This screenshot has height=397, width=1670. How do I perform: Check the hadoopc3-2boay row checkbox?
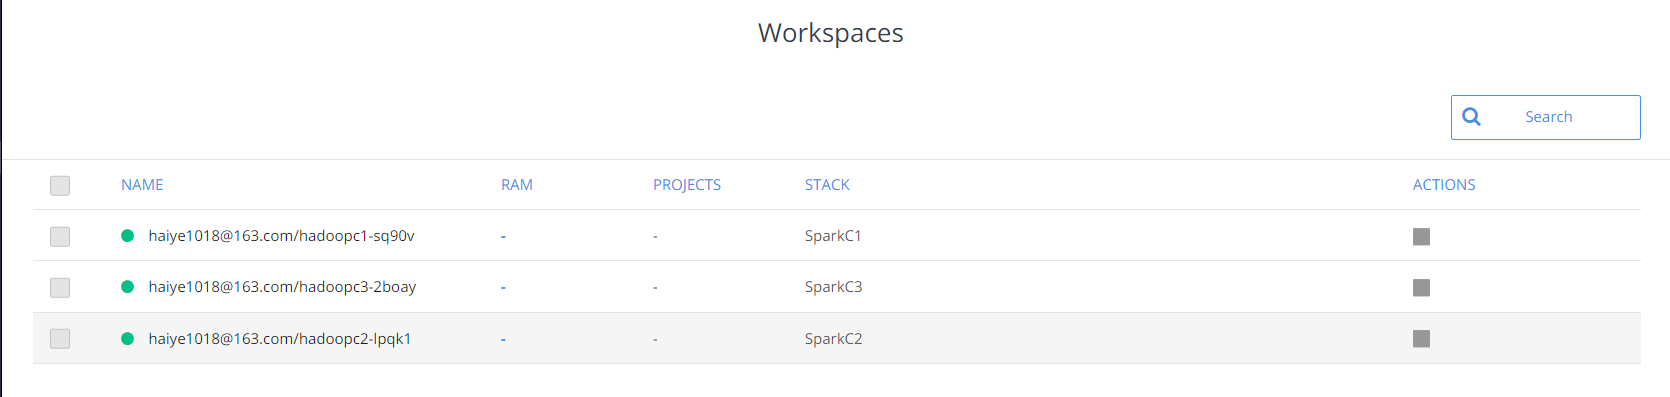60,287
